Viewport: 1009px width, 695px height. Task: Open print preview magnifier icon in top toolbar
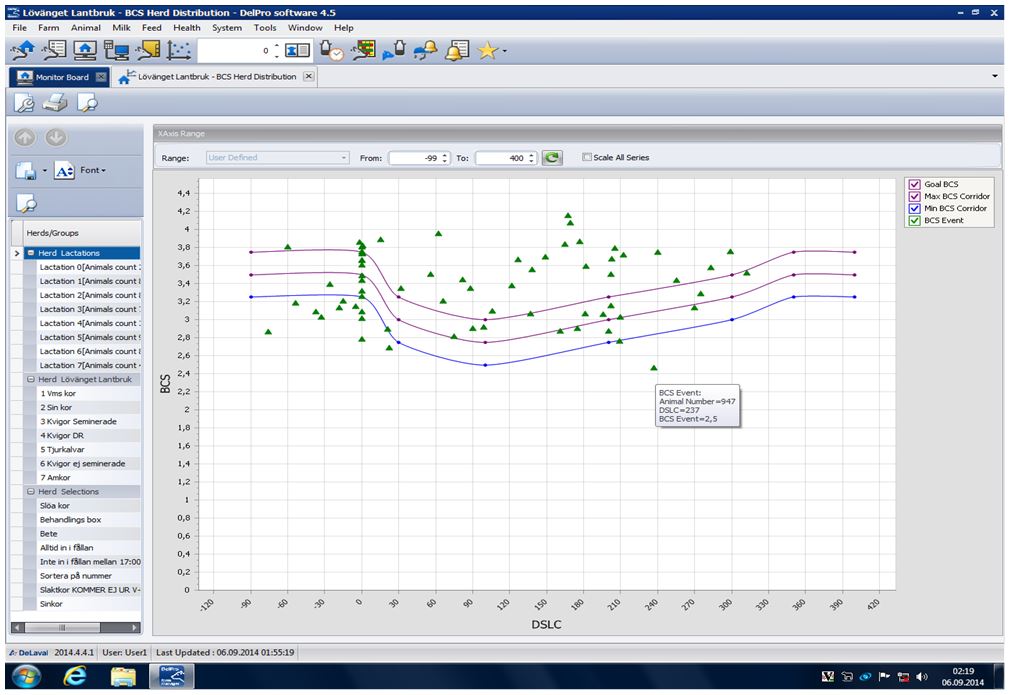tap(87, 102)
